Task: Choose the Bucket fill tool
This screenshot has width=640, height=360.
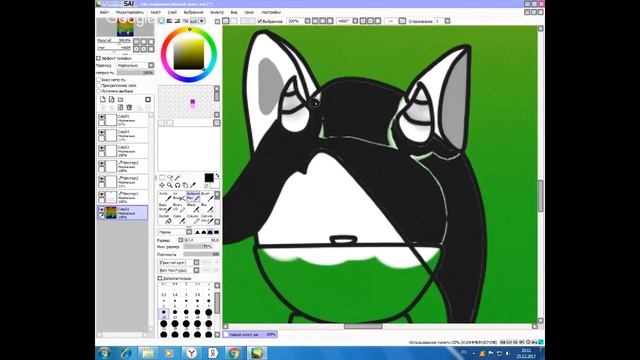Action: click(164, 219)
